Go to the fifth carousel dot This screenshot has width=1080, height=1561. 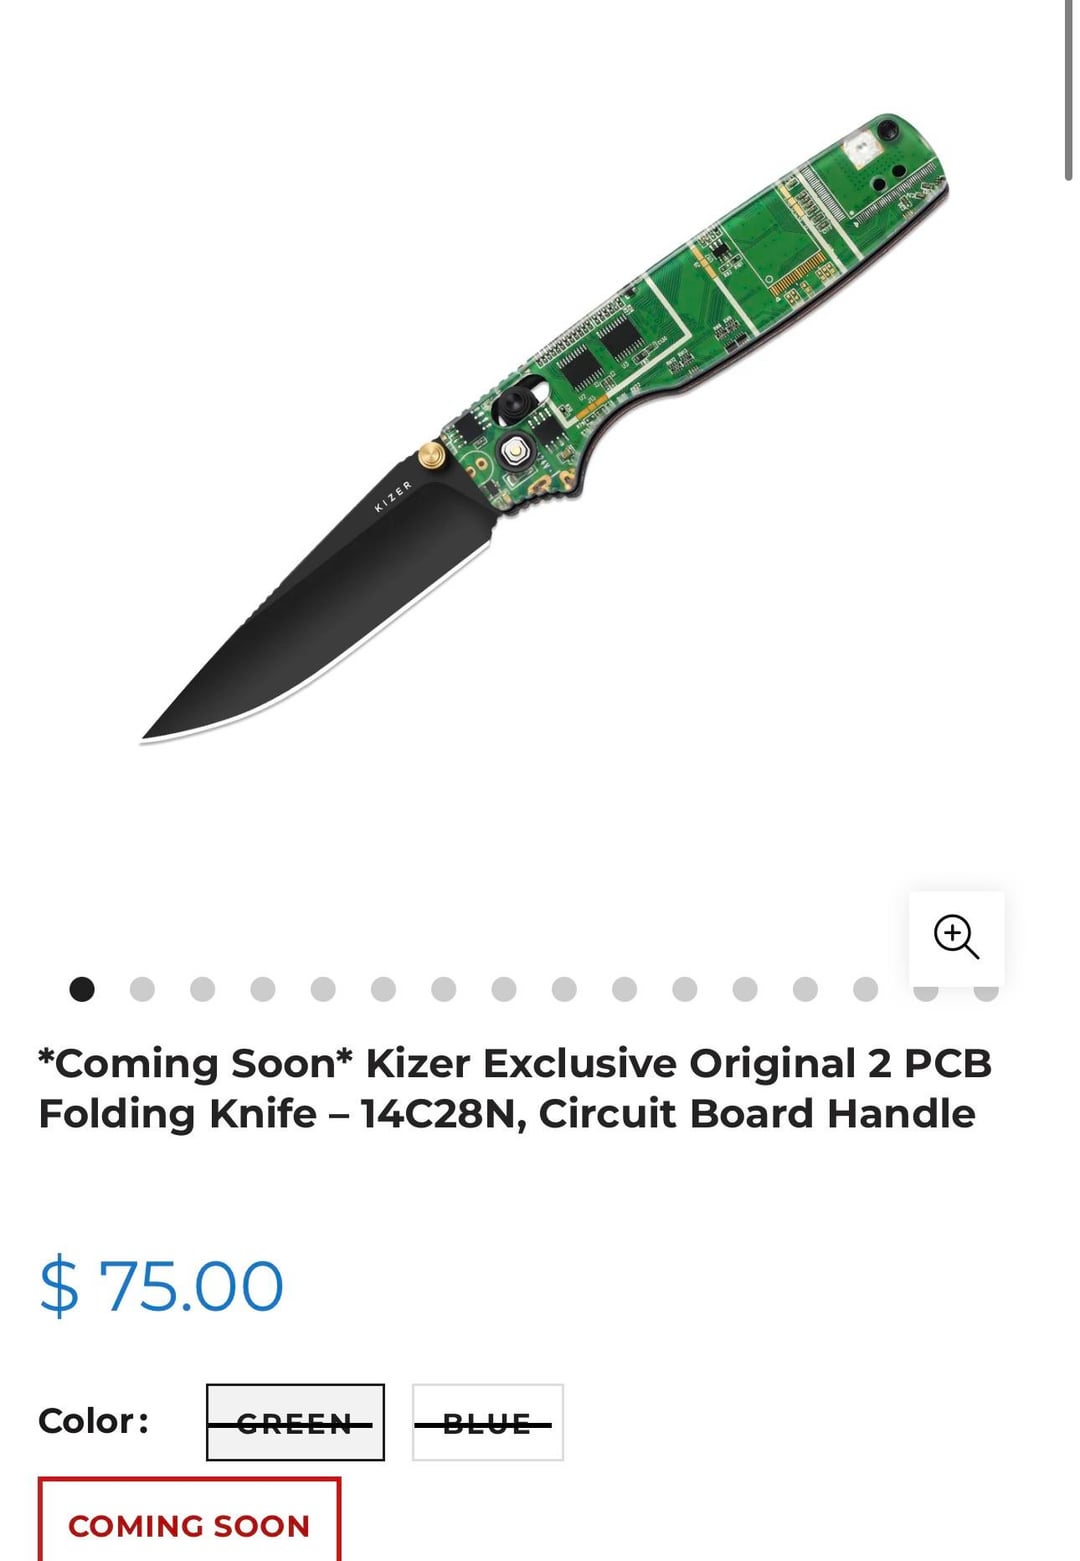coord(323,989)
